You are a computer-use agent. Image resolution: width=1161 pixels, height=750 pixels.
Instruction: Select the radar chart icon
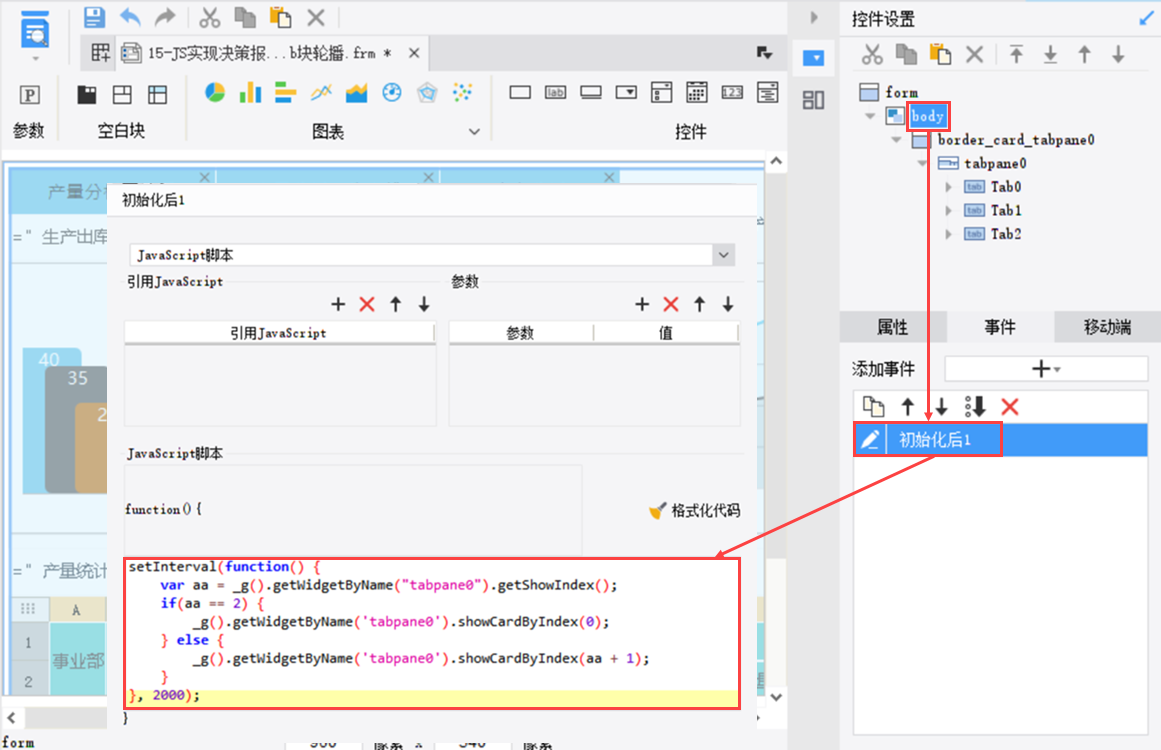[427, 93]
